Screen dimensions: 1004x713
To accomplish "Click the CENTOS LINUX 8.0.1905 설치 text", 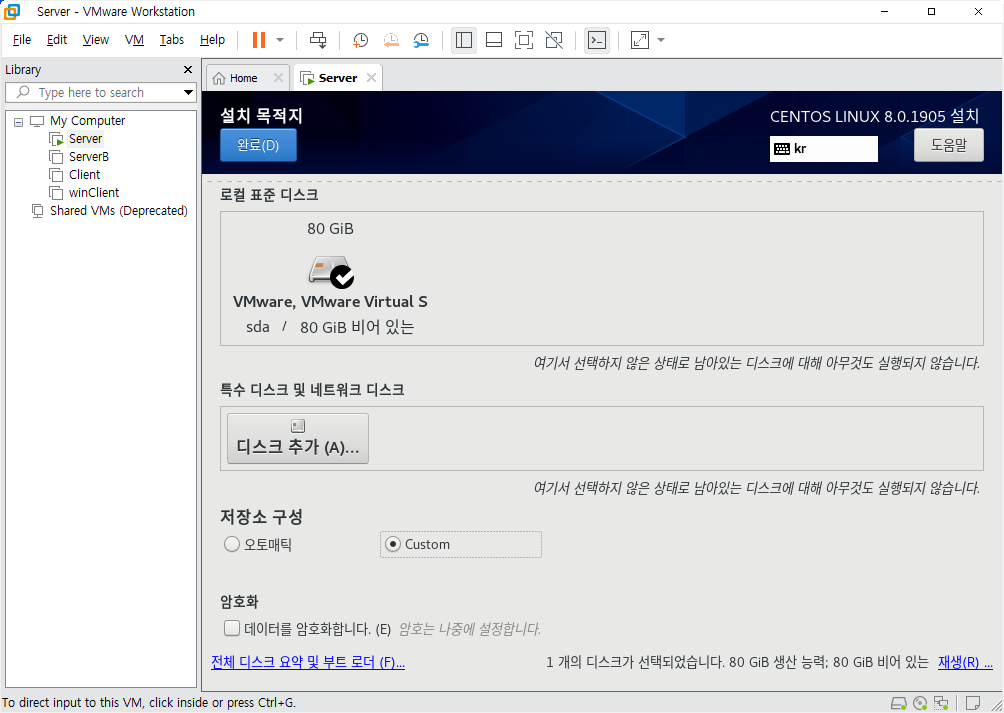I will click(x=874, y=116).
